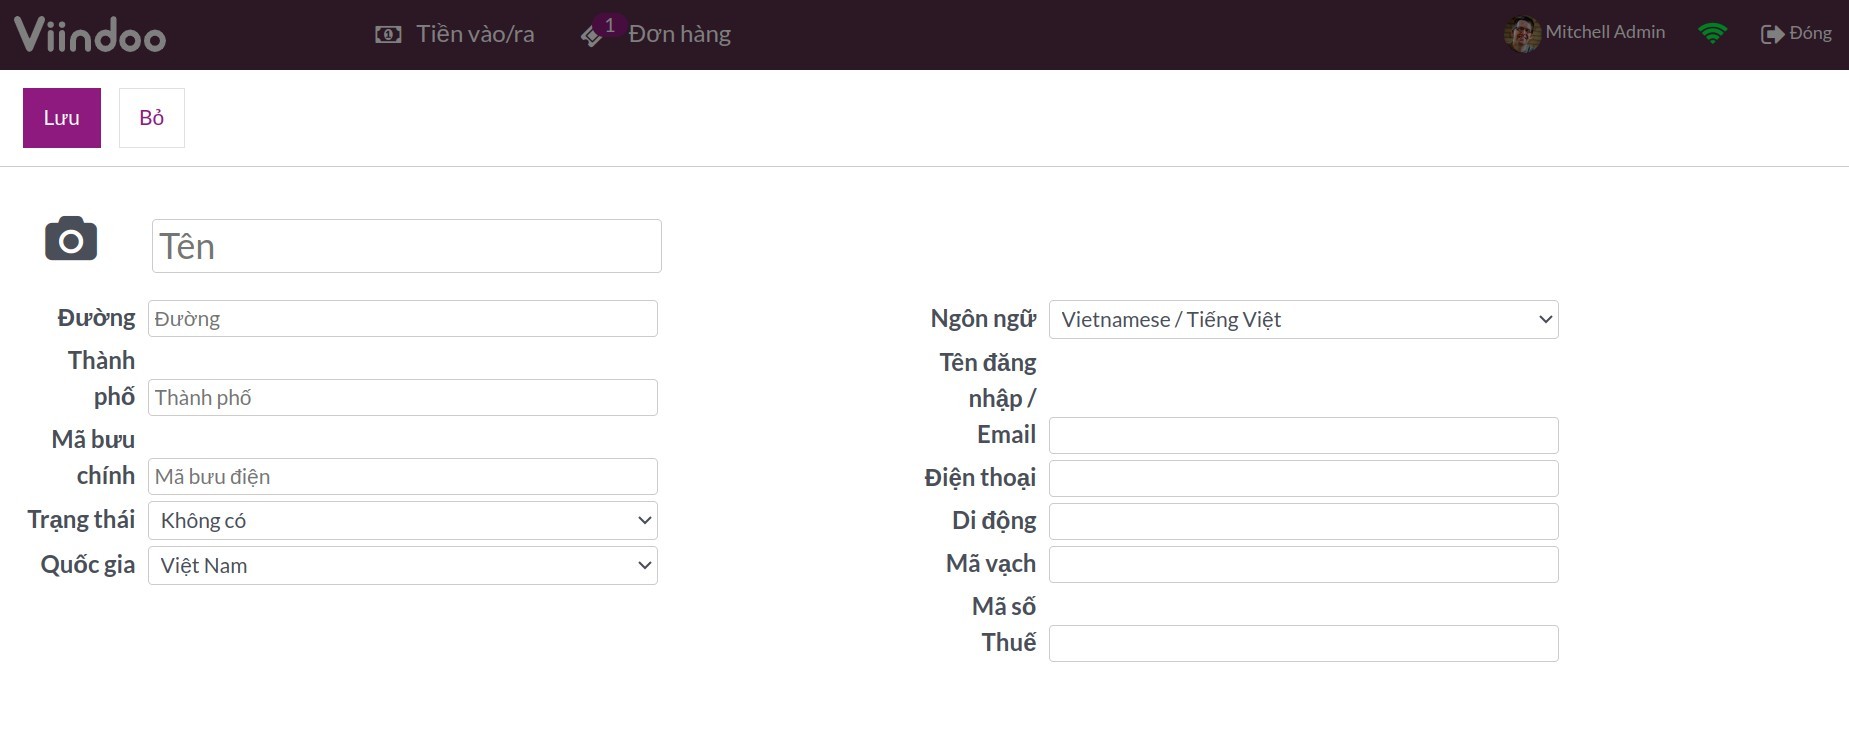
Task: Click into the Đường street field
Action: [x=403, y=319]
